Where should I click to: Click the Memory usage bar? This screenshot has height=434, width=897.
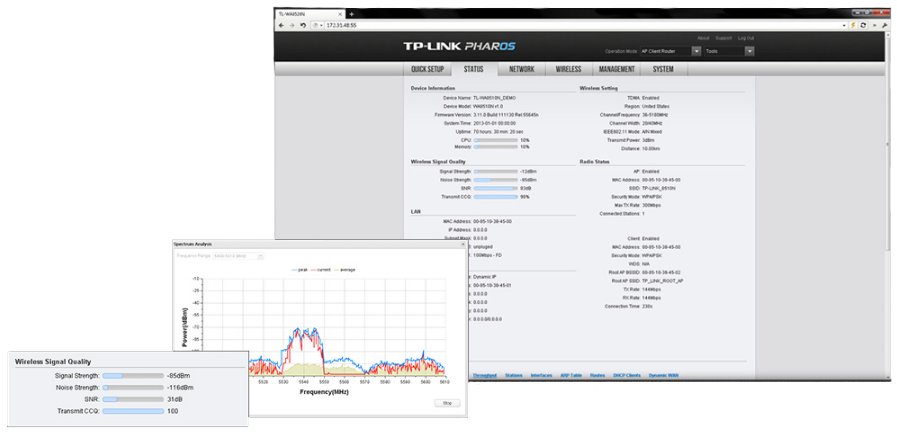(495, 147)
